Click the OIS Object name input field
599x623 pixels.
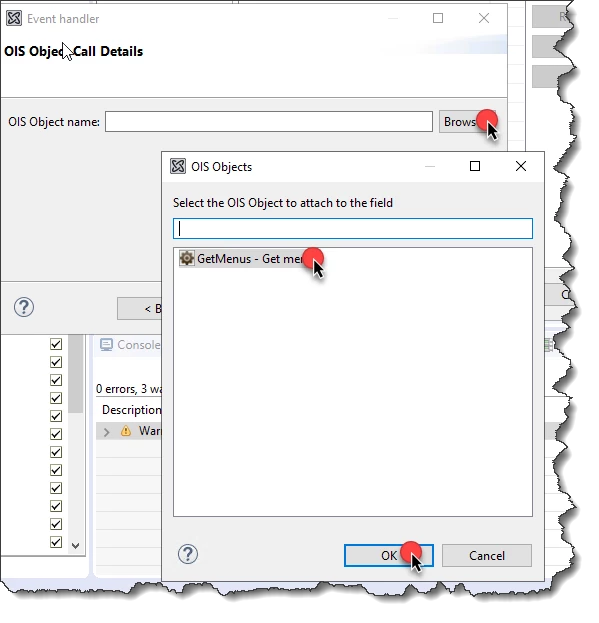269,122
